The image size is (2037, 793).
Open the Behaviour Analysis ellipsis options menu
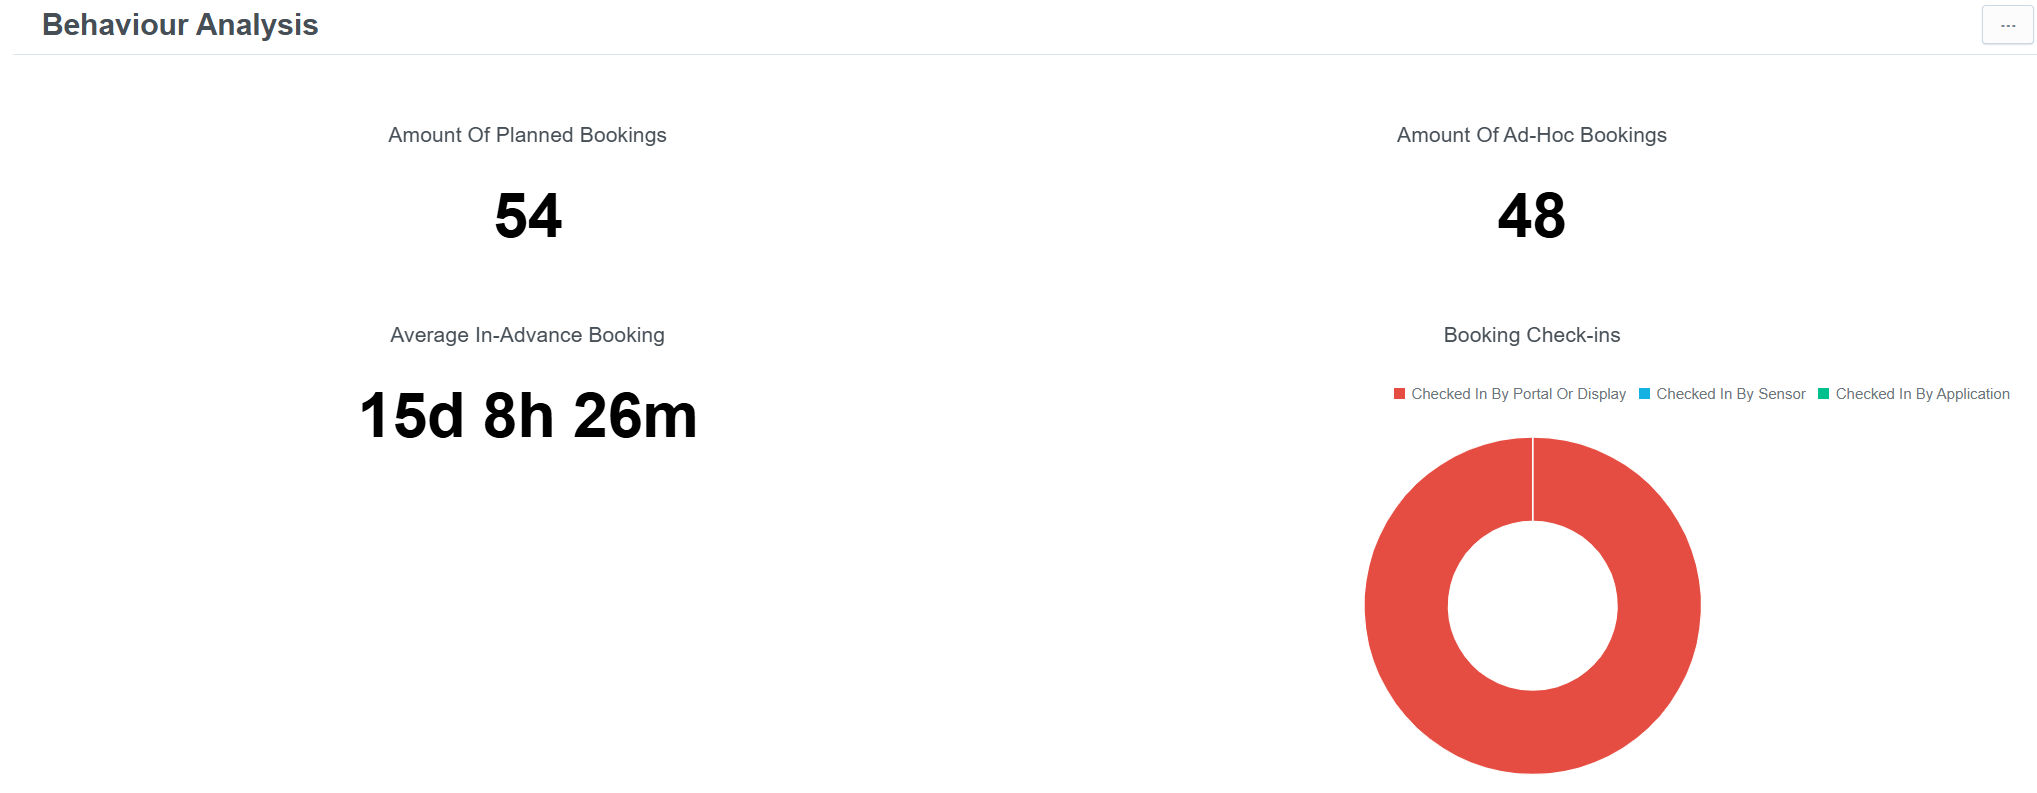pyautogui.click(x=2007, y=25)
